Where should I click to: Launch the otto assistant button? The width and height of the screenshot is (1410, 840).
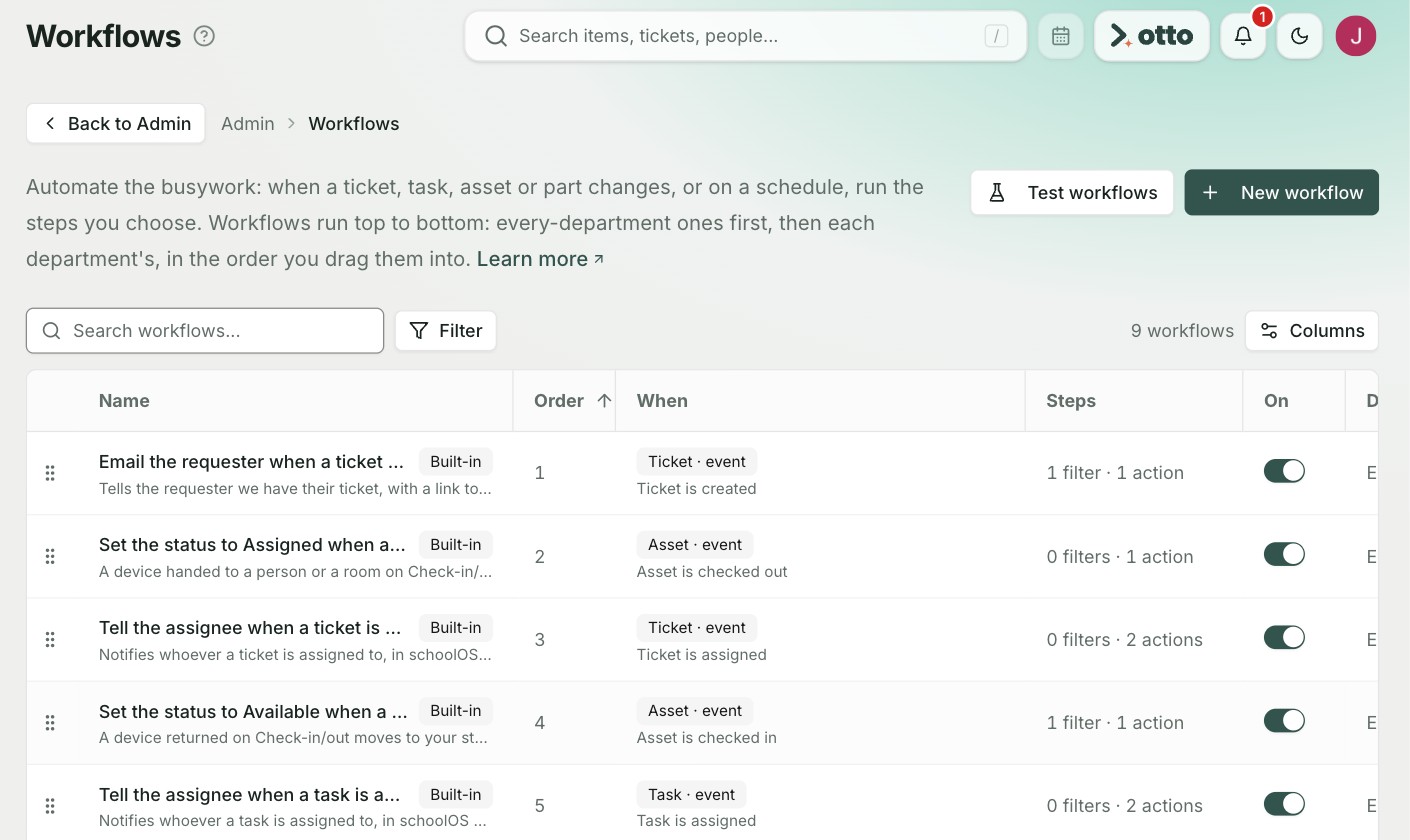pyautogui.click(x=1152, y=36)
